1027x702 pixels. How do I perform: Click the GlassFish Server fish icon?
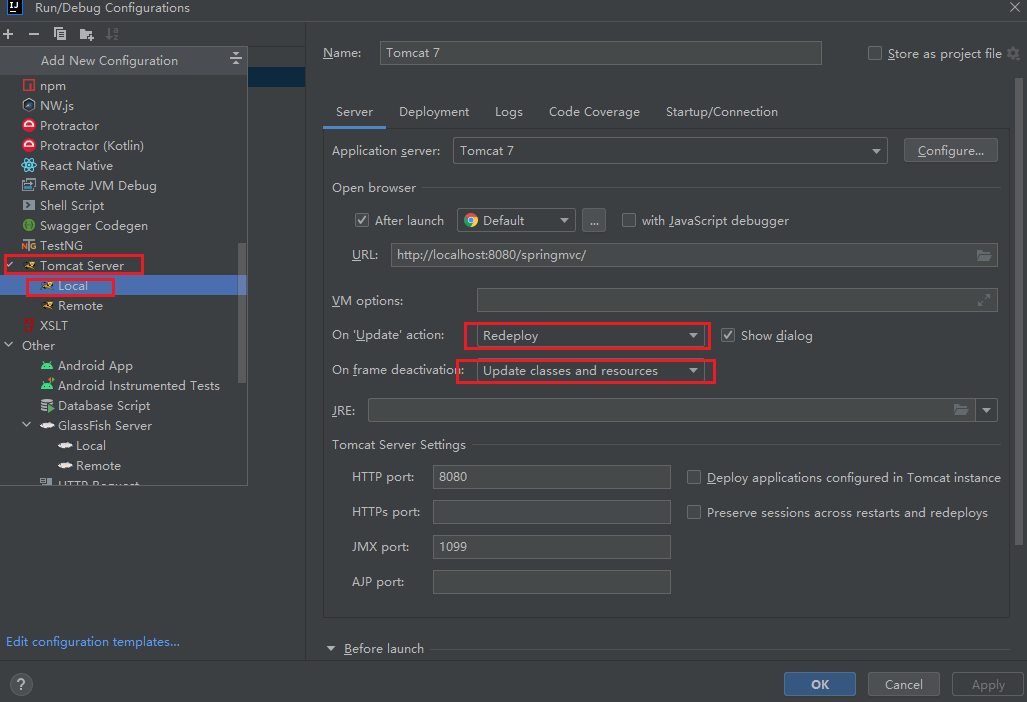[x=47, y=426]
